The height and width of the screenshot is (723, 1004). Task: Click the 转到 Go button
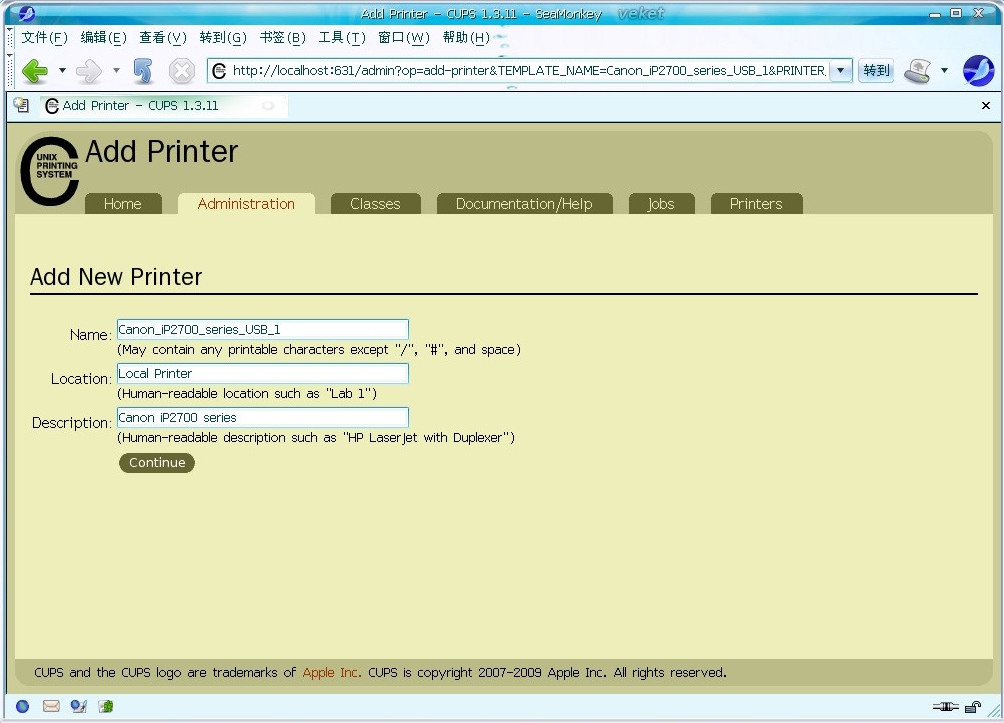click(876, 70)
